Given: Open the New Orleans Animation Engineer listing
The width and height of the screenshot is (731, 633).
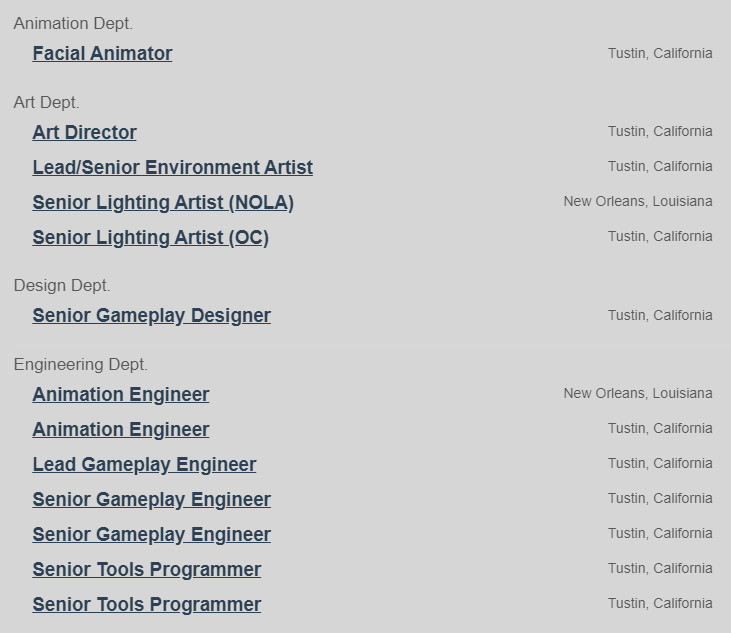Looking at the screenshot, I should [x=121, y=394].
